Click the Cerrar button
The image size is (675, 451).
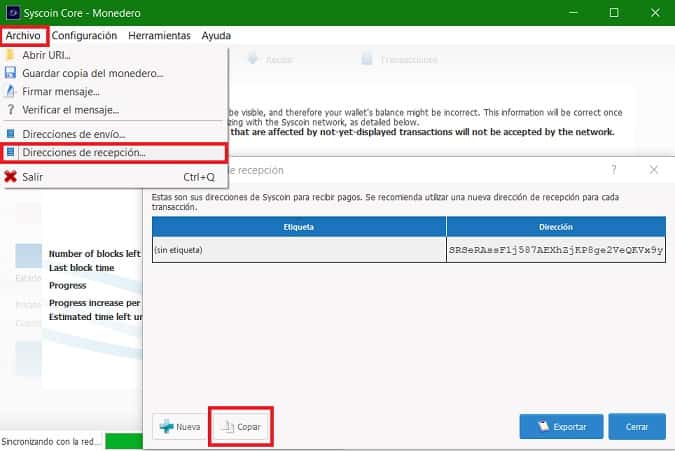(x=637, y=426)
